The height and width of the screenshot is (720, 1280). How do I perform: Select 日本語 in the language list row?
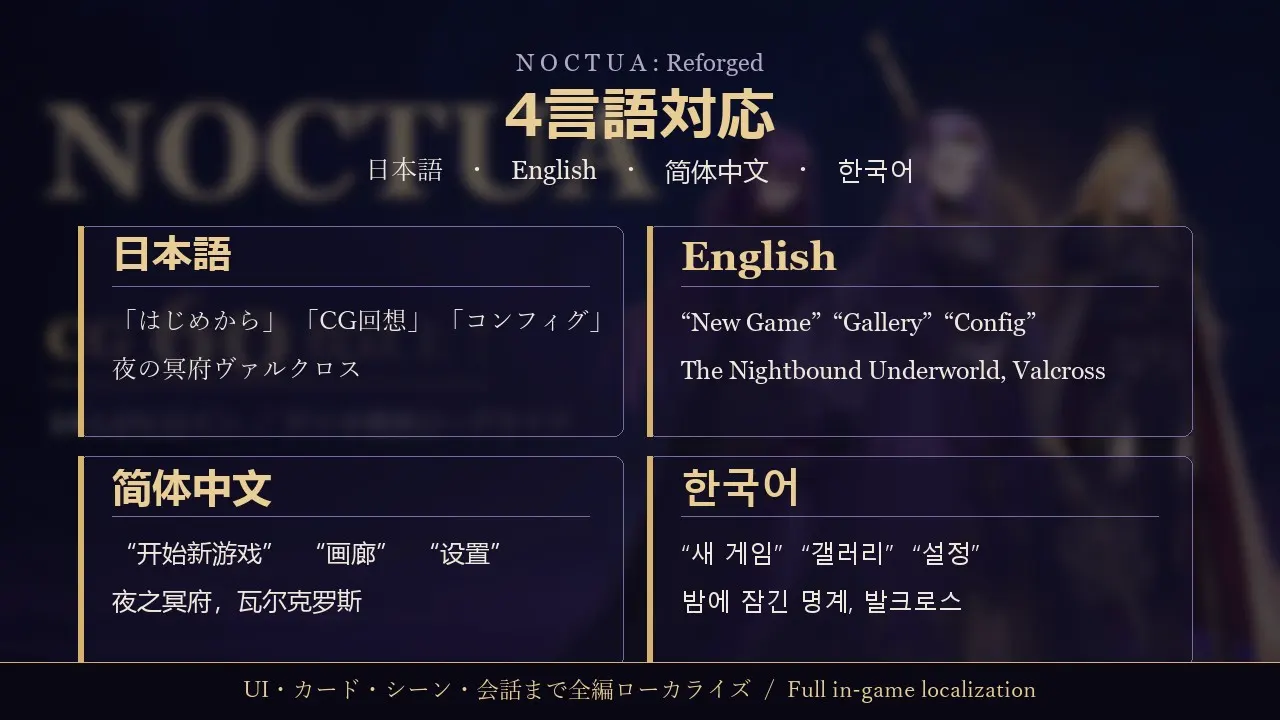point(405,170)
